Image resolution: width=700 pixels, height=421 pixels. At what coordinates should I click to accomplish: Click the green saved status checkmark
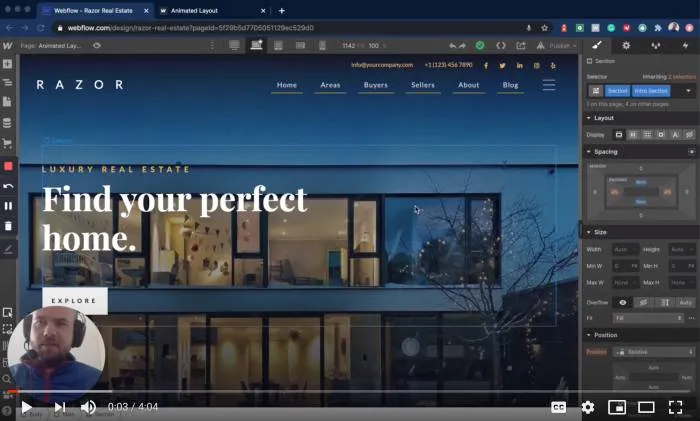click(480, 46)
